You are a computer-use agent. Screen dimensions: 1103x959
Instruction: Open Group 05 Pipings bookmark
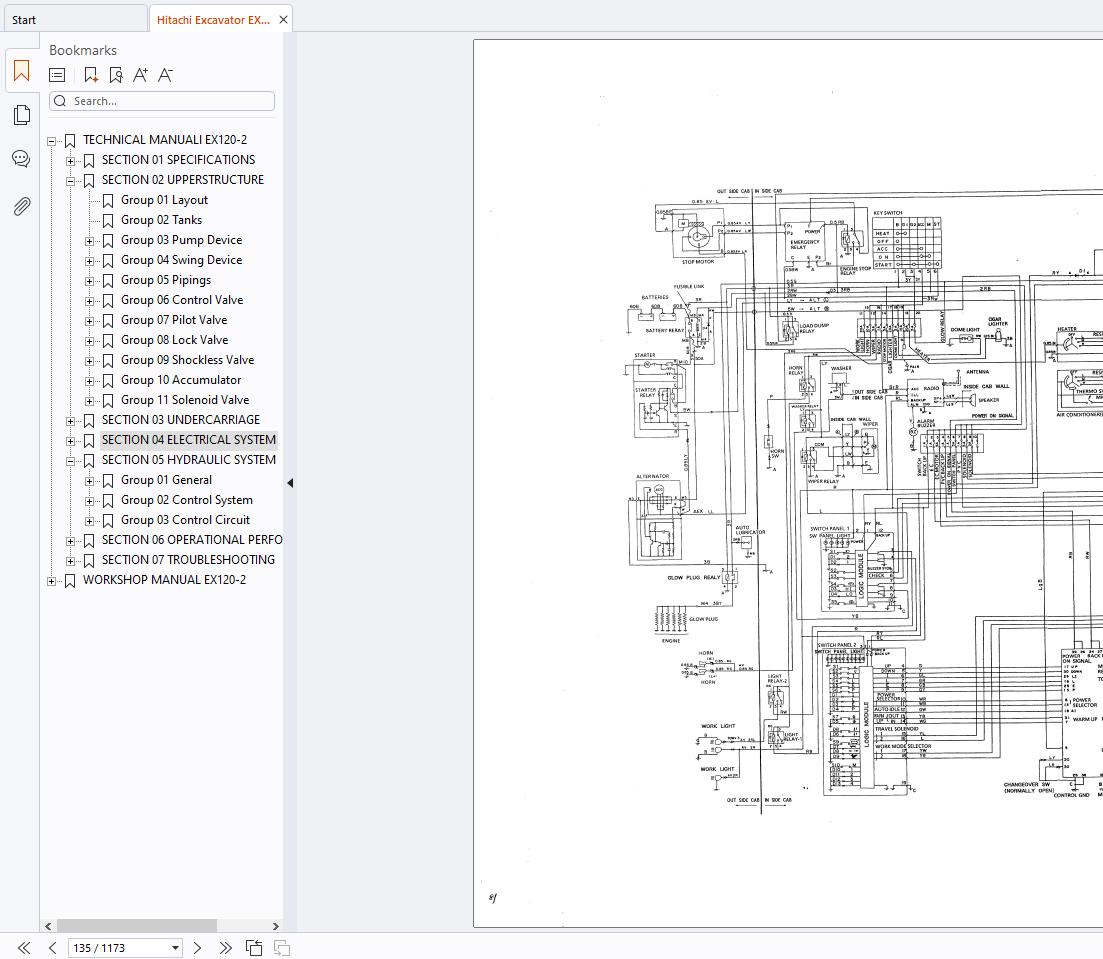(x=166, y=280)
